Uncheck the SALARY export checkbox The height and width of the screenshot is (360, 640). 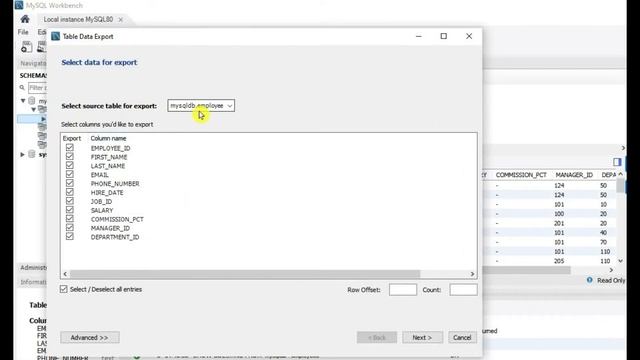coord(70,210)
